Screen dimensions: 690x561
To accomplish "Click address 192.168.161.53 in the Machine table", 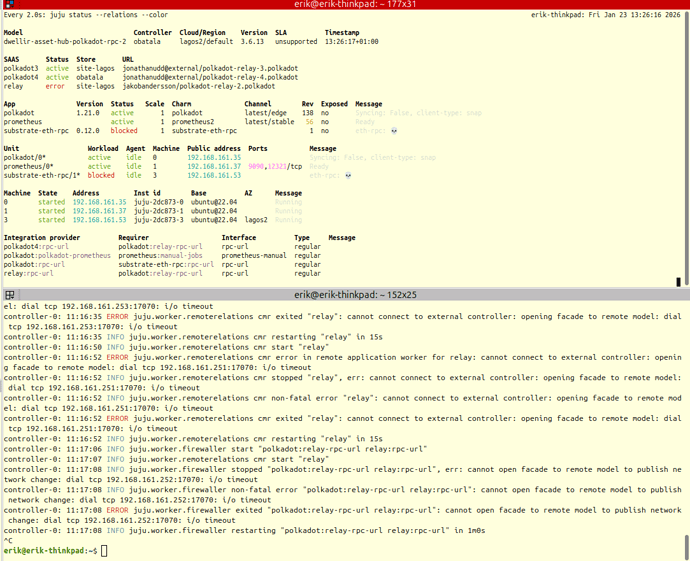I will pos(99,220).
